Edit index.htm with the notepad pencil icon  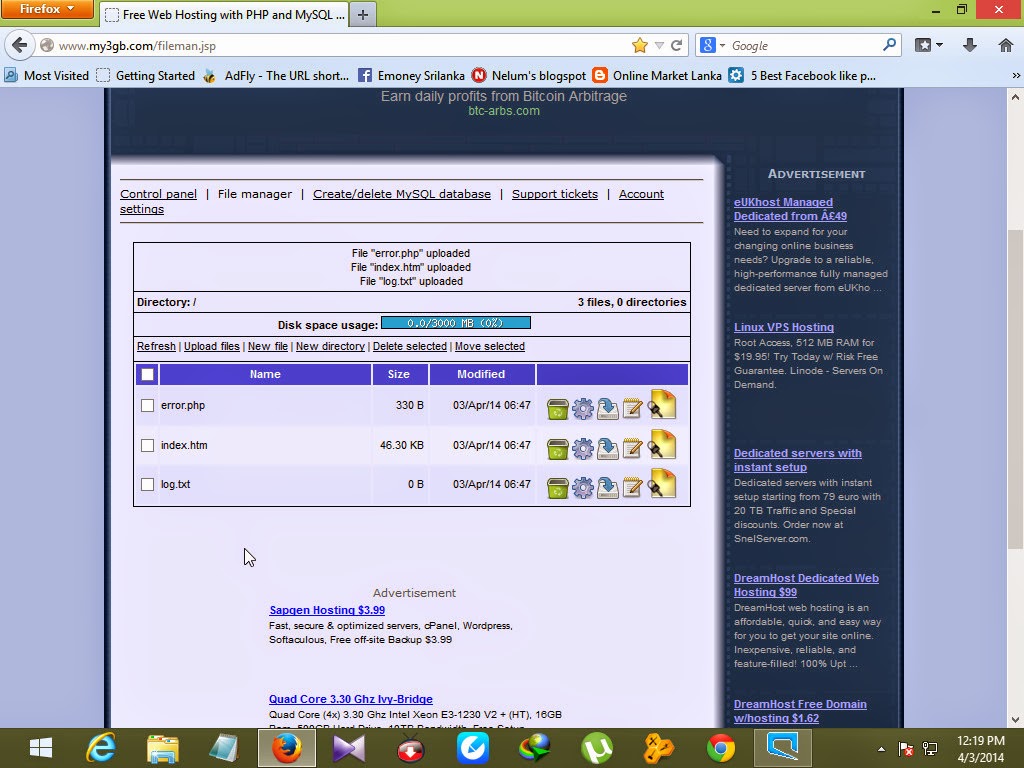(x=632, y=449)
